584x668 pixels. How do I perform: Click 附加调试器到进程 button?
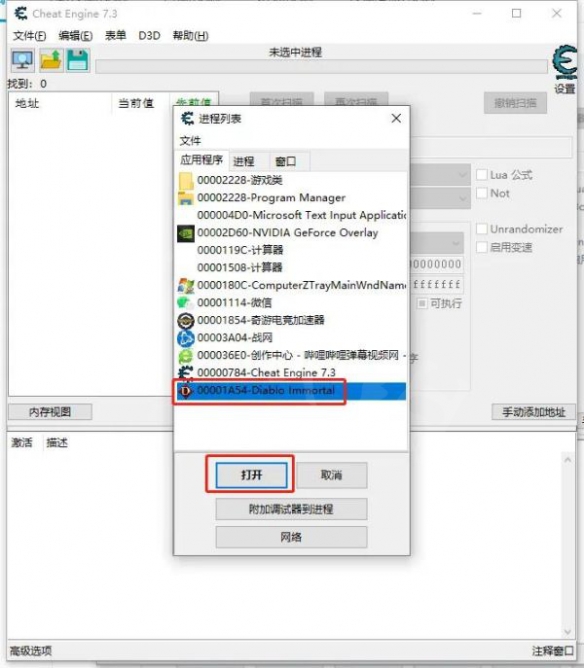pos(291,509)
